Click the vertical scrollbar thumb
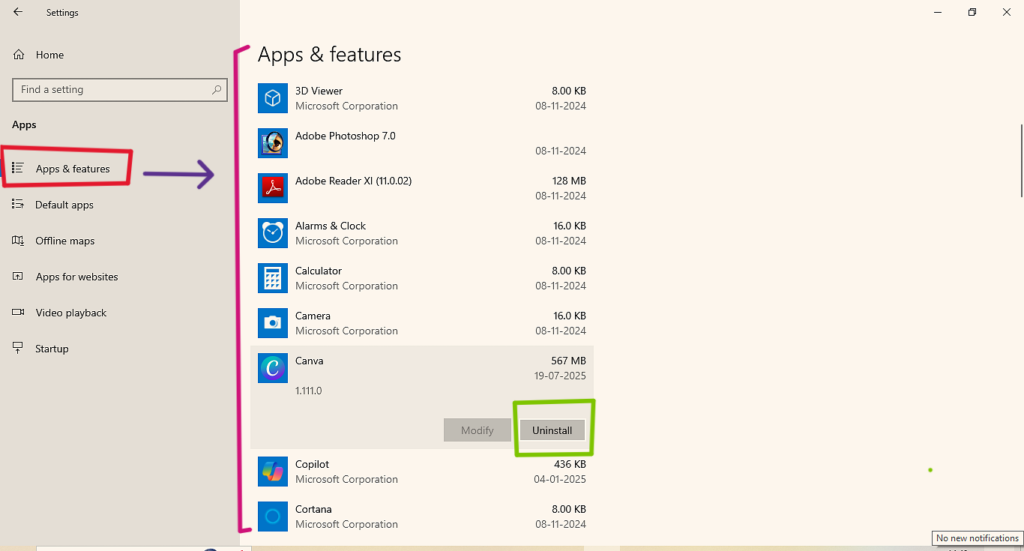Screen dimensions: 1024x551 point(1021,161)
